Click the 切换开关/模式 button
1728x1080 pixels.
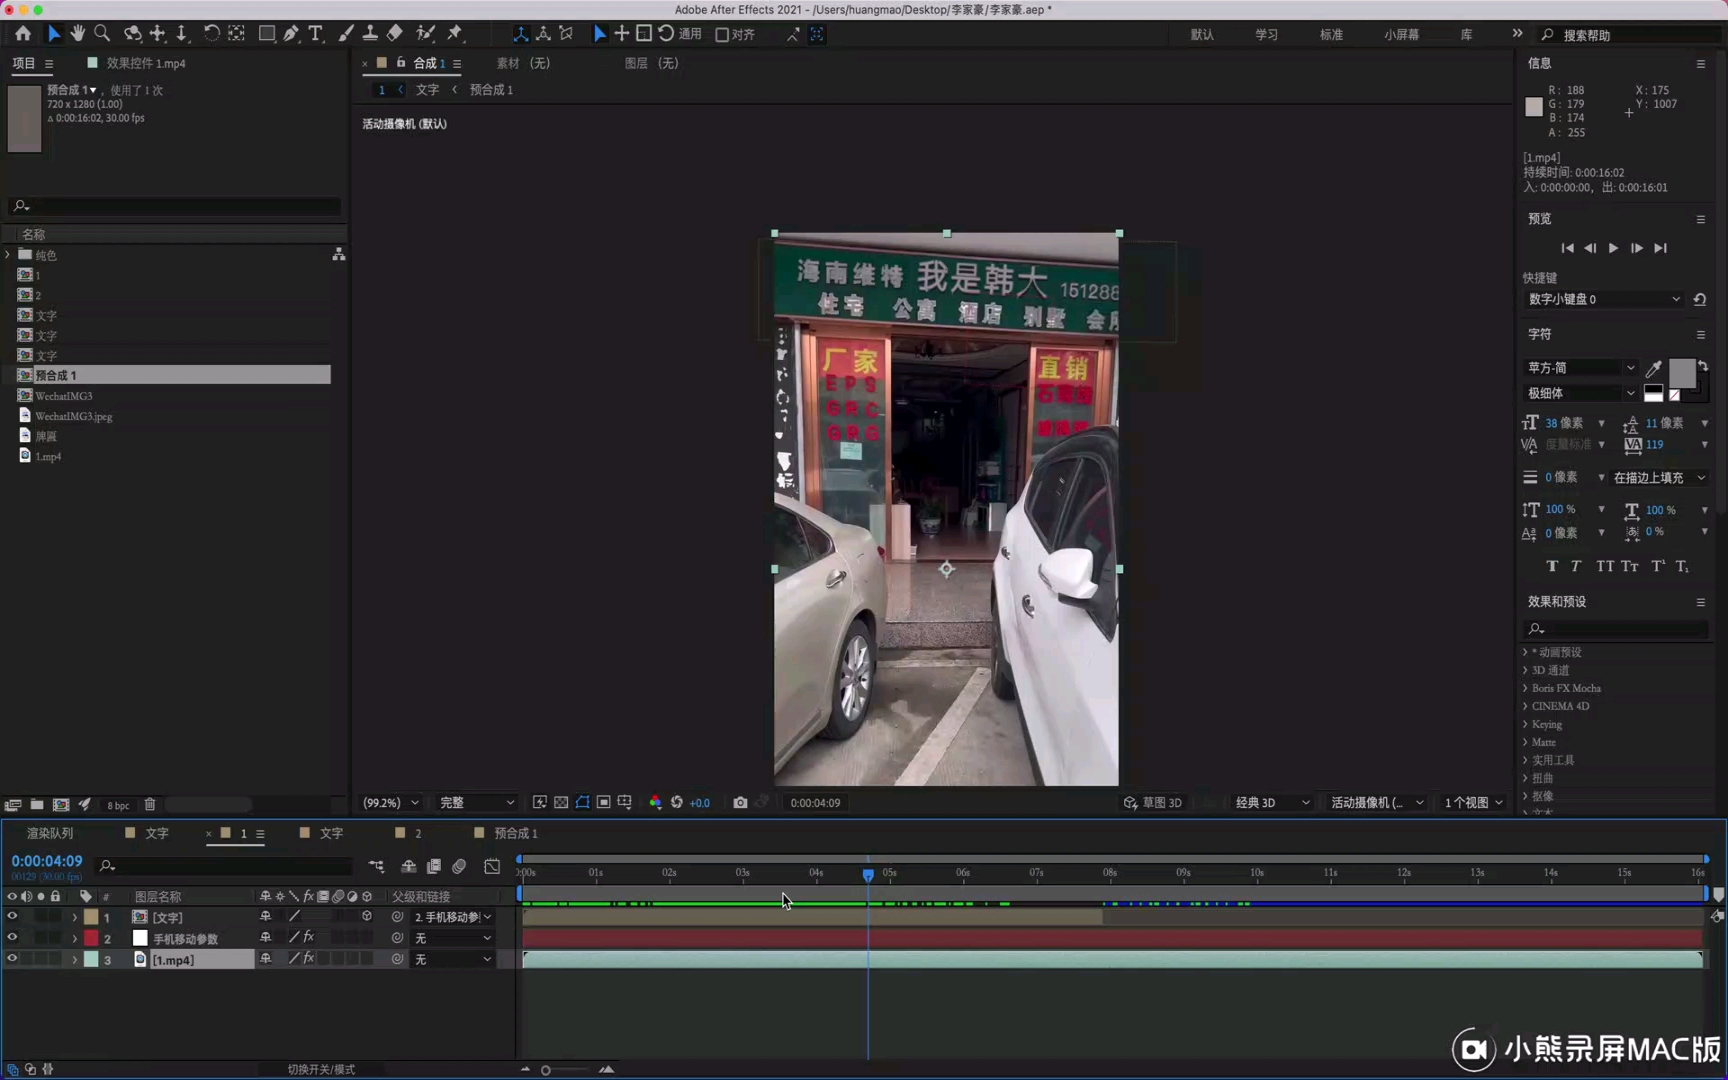tap(321, 1069)
